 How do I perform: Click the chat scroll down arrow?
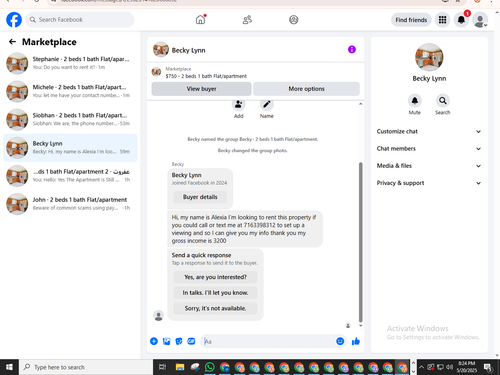[x=360, y=326]
